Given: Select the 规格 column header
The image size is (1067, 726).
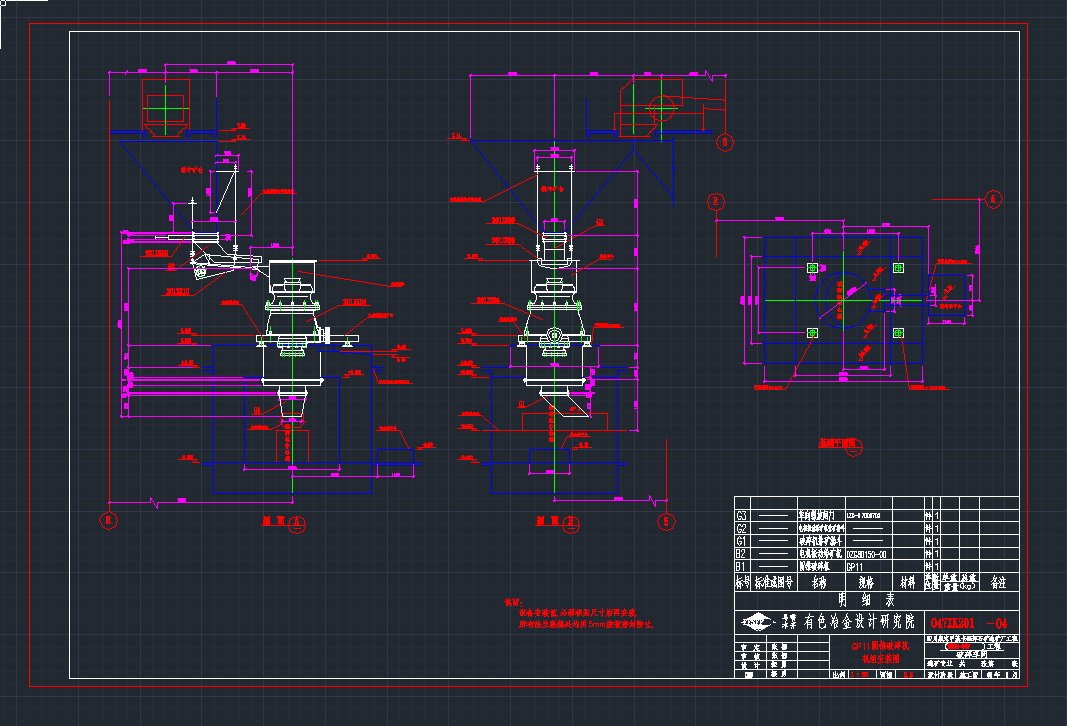Looking at the screenshot, I should click(x=866, y=583).
